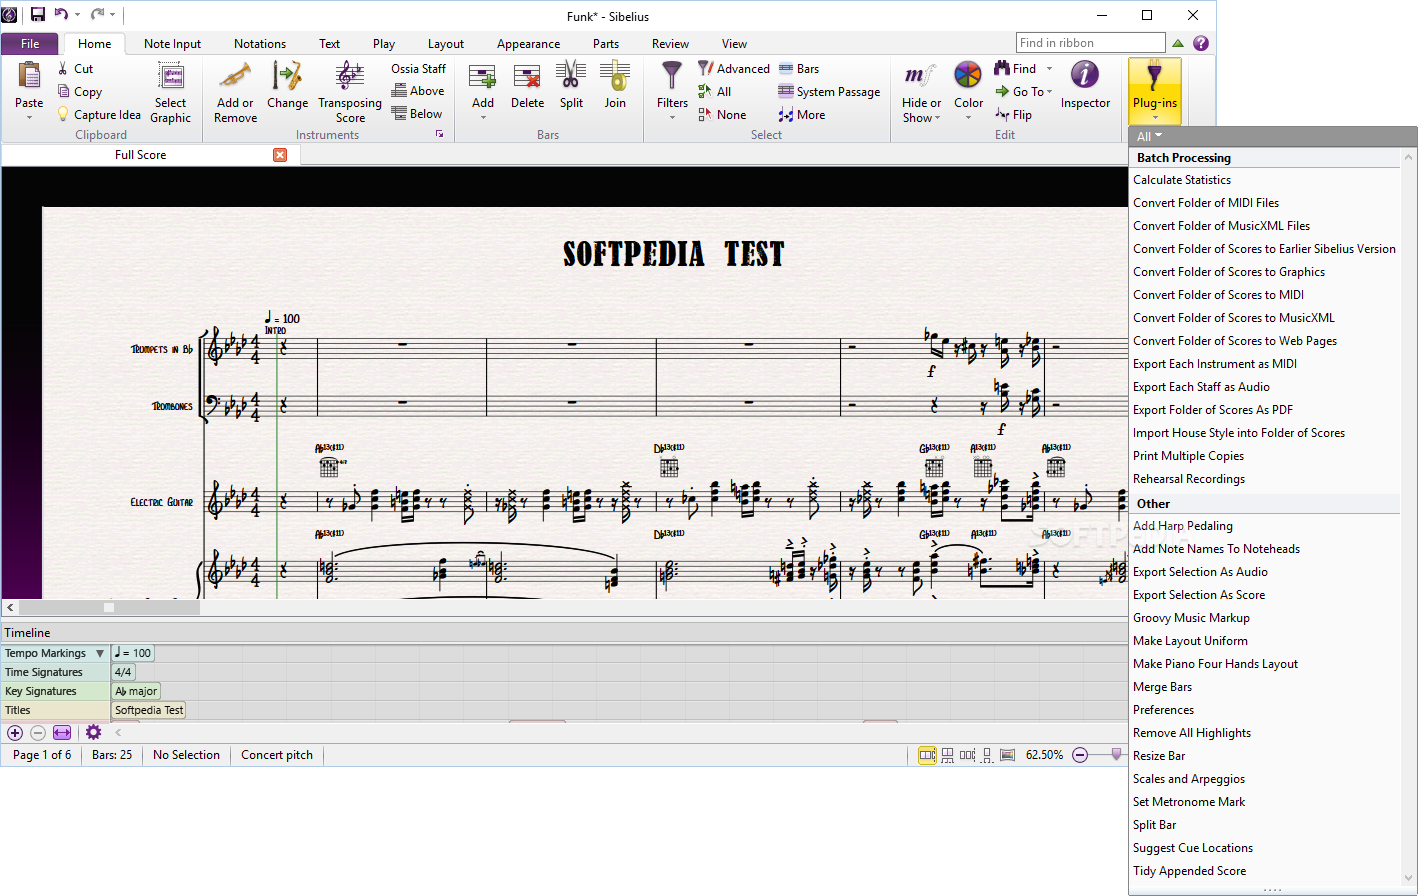Expand the Color dropdown arrow

(968, 118)
